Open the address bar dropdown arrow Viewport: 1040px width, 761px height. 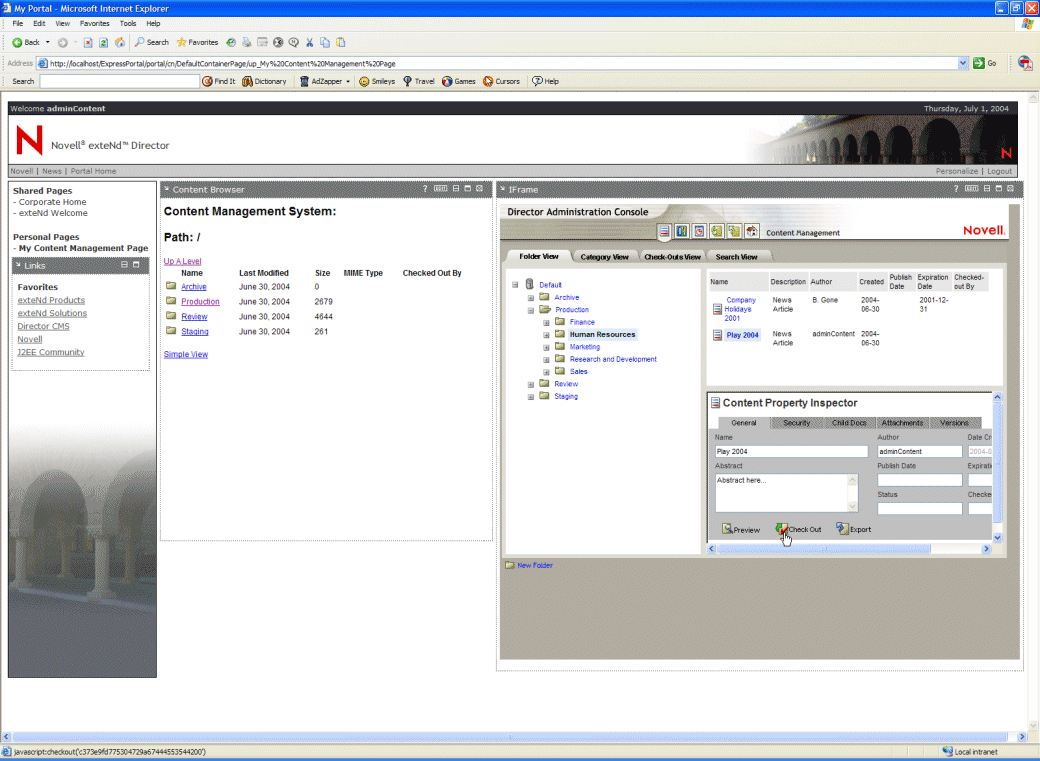(x=964, y=63)
